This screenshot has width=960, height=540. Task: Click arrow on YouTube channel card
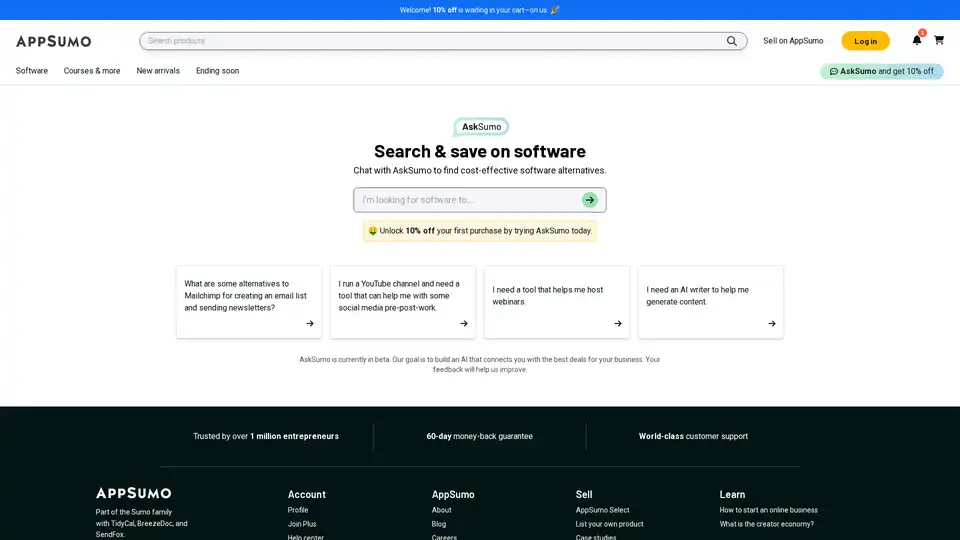(x=464, y=323)
